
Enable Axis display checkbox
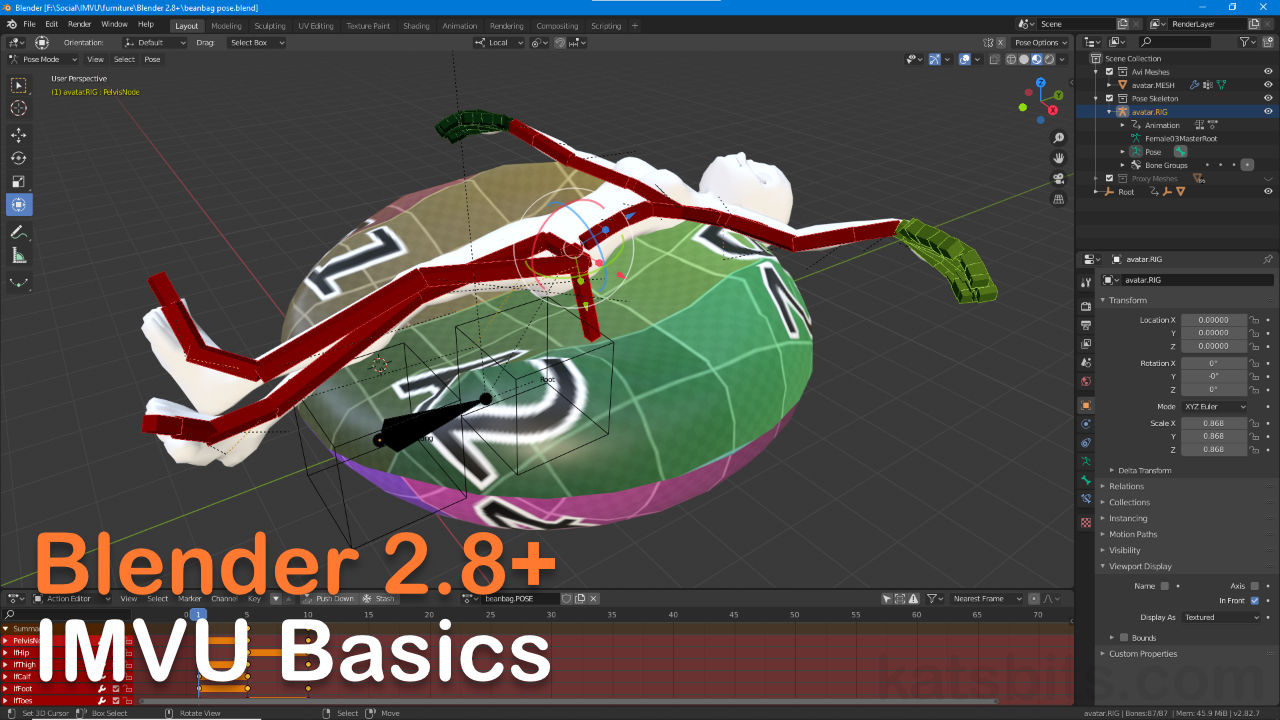pos(1254,586)
